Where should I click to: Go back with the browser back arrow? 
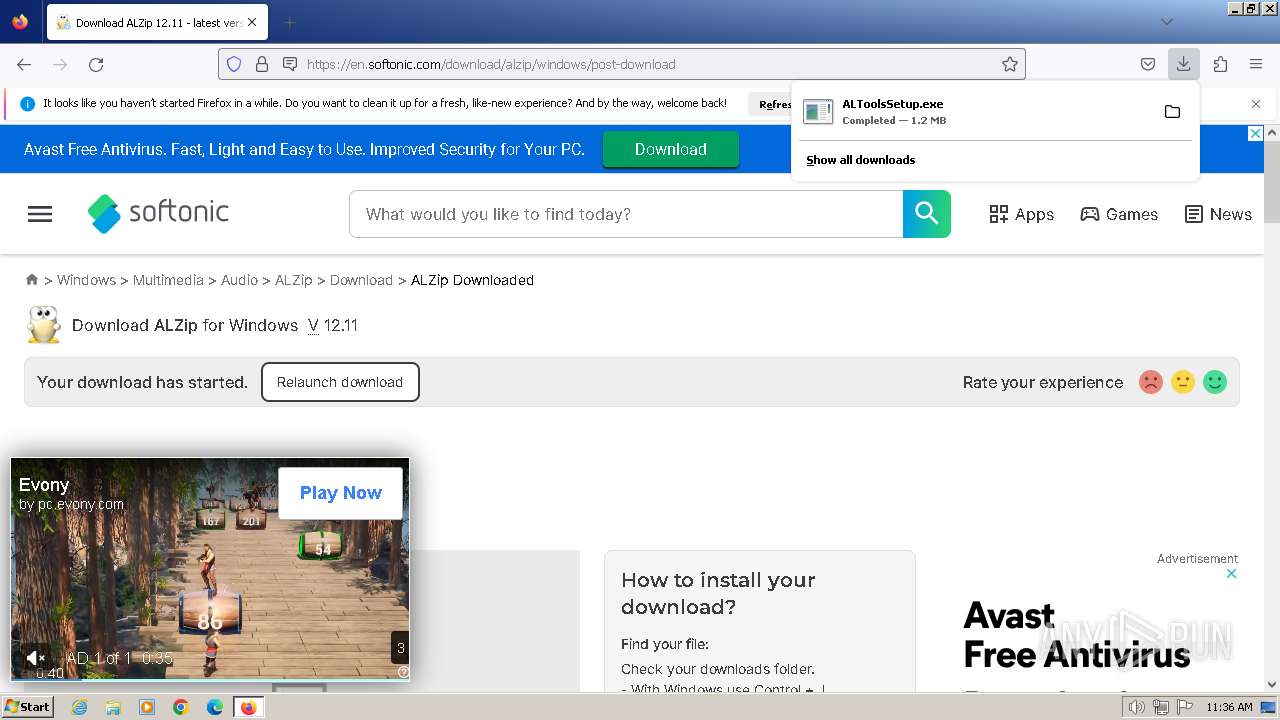[24, 64]
